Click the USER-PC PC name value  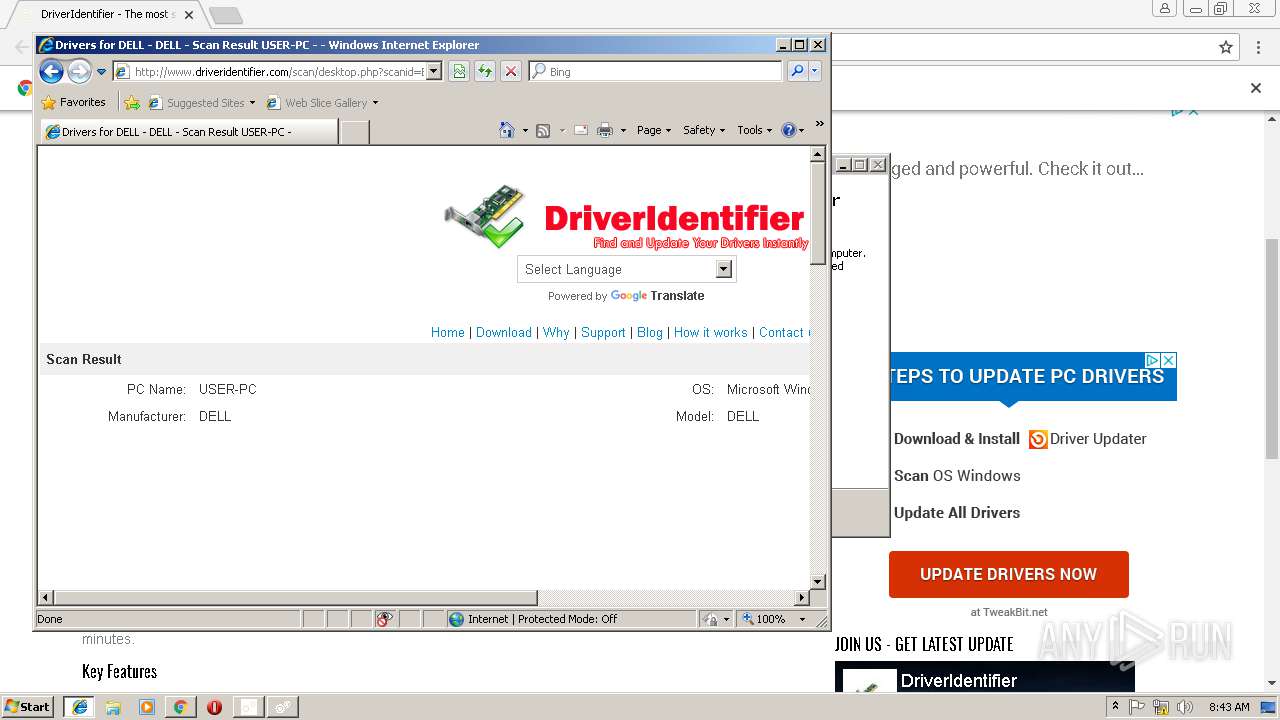[x=228, y=389]
